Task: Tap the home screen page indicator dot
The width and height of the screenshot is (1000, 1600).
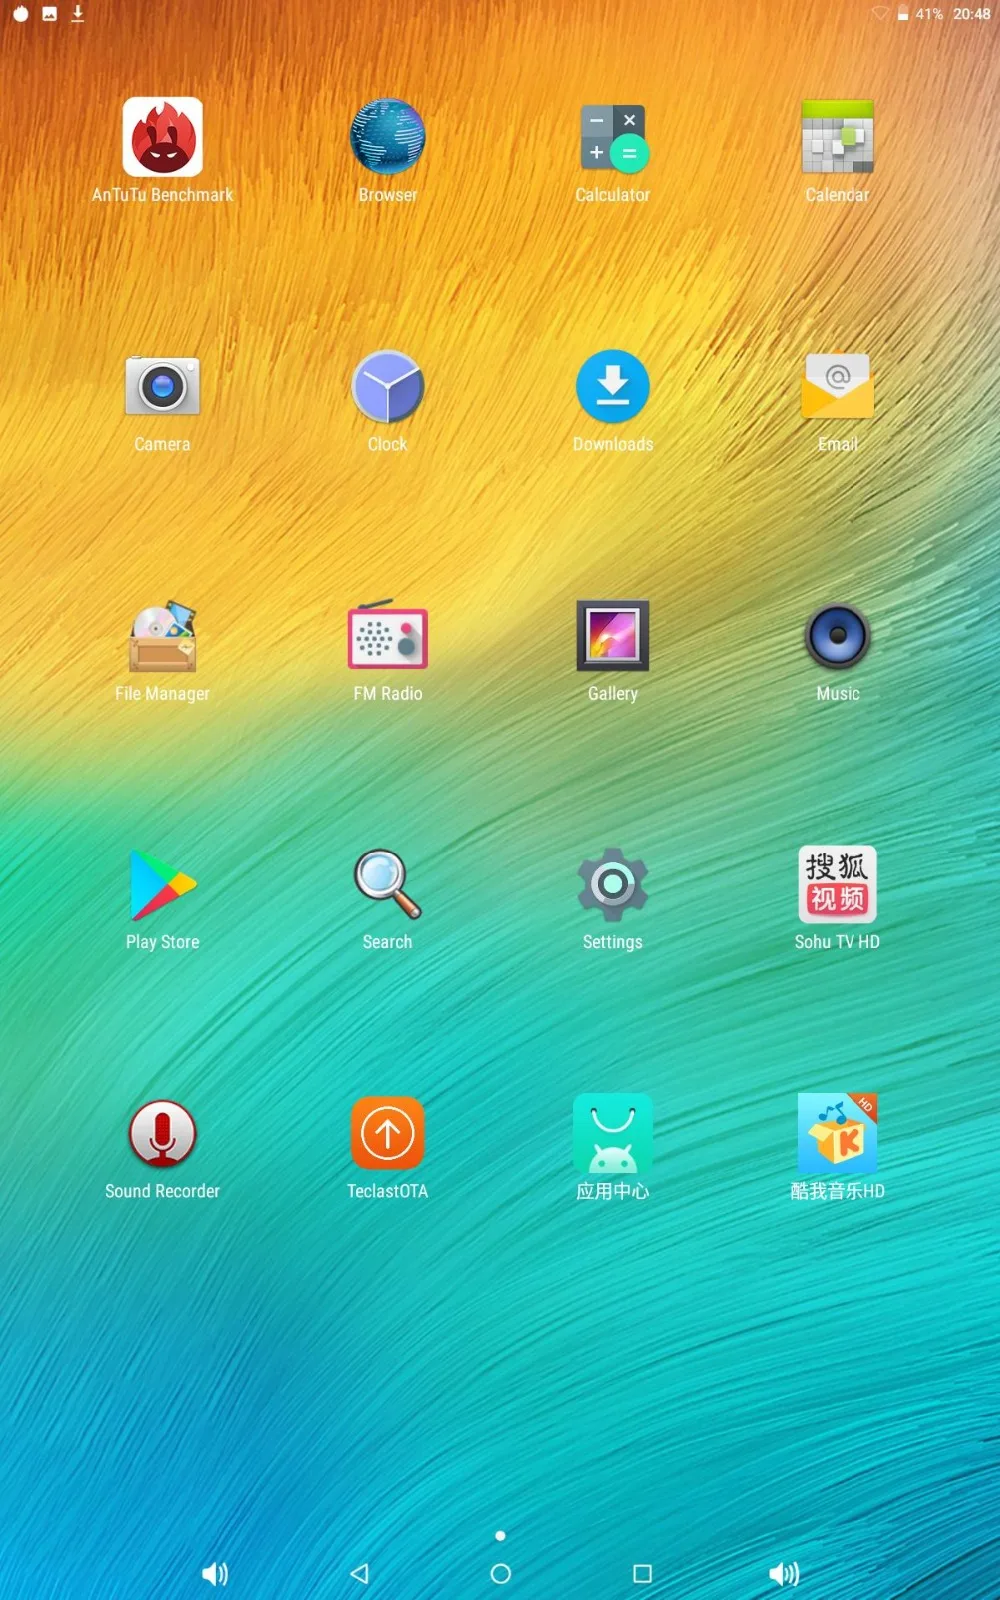Action: [500, 1536]
